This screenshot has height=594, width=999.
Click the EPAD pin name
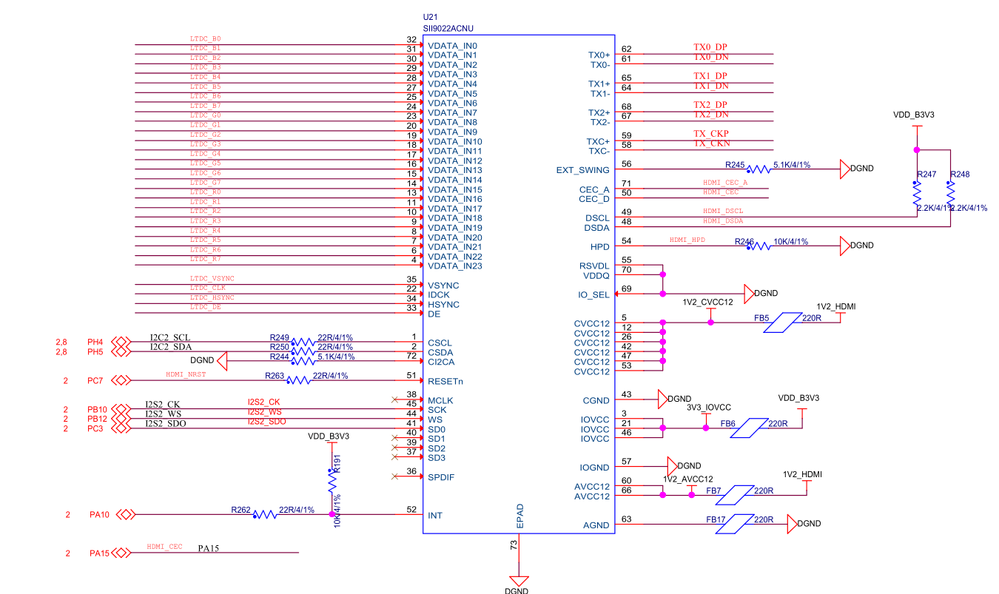pyautogui.click(x=520, y=516)
